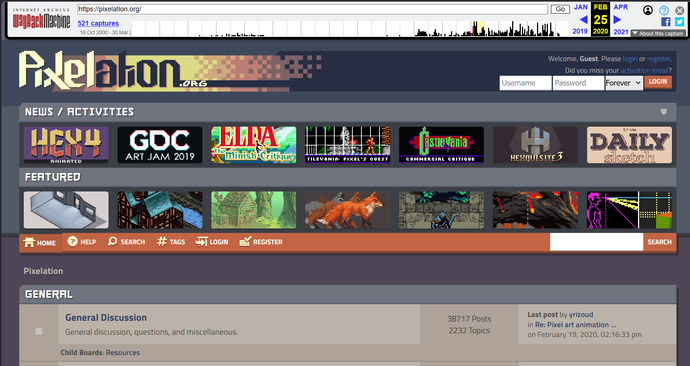The image size is (690, 366).
Task: Open the session length Forever dropdown
Action: click(x=624, y=83)
